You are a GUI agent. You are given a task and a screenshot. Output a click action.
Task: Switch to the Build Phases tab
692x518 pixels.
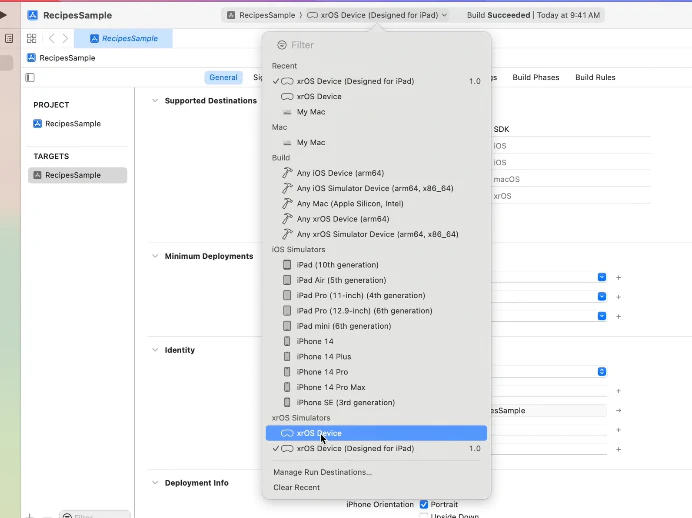[x=535, y=77]
